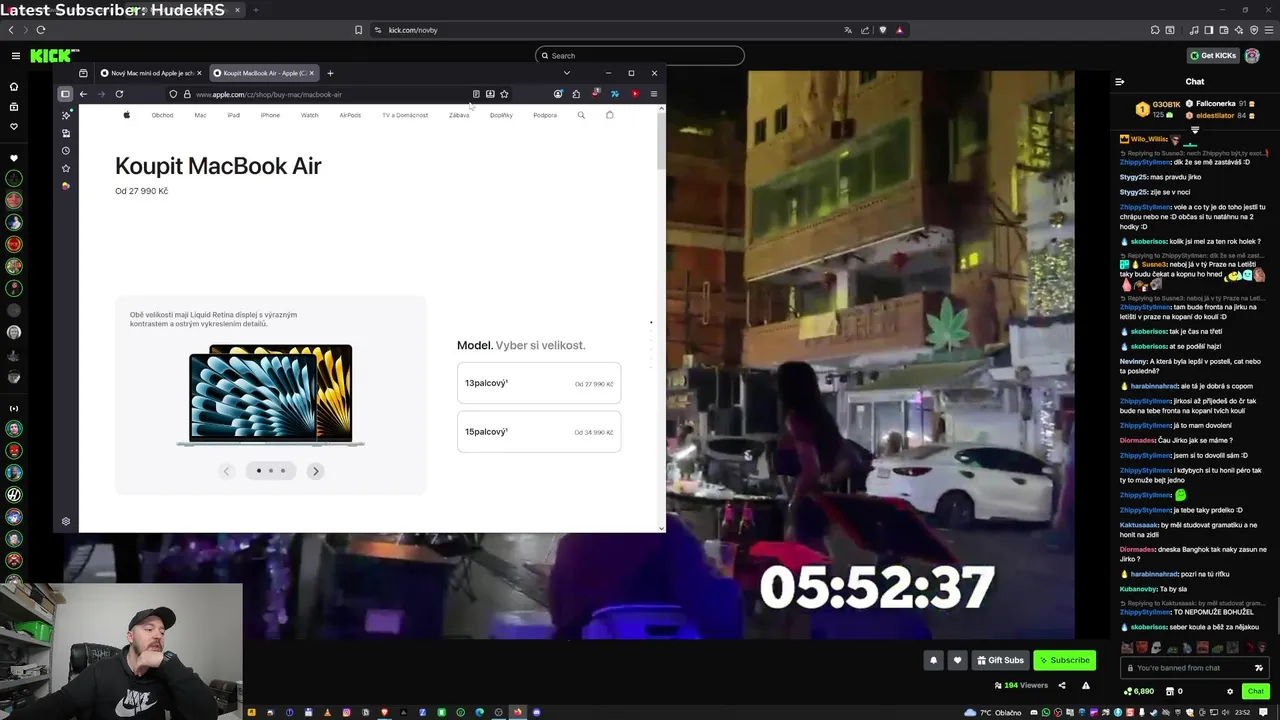
Task: Click the MacBook Air product image
Action: [270, 395]
